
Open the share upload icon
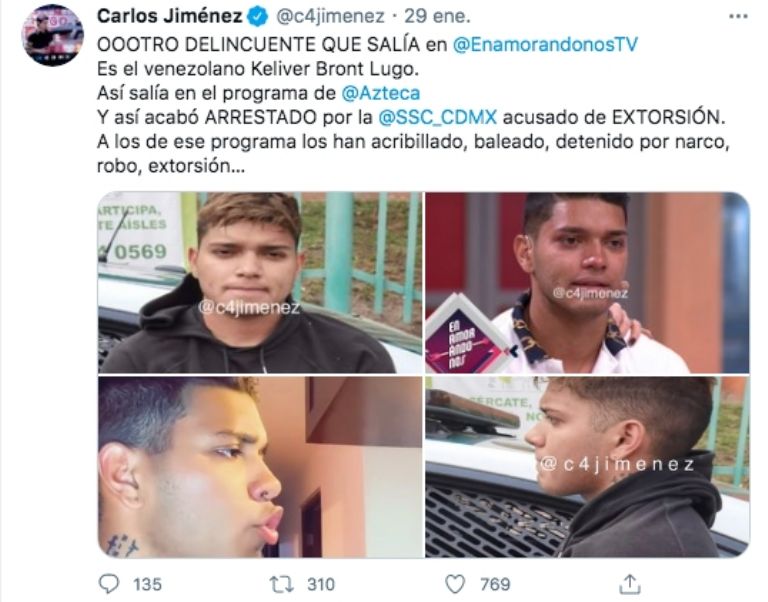click(630, 583)
